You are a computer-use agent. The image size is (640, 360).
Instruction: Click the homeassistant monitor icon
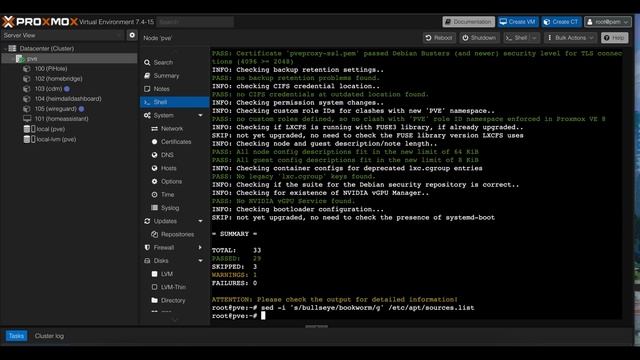pyautogui.click(x=27, y=119)
